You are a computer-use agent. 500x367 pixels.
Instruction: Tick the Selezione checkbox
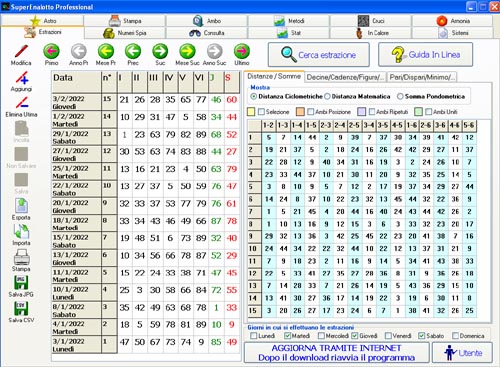click(x=261, y=112)
